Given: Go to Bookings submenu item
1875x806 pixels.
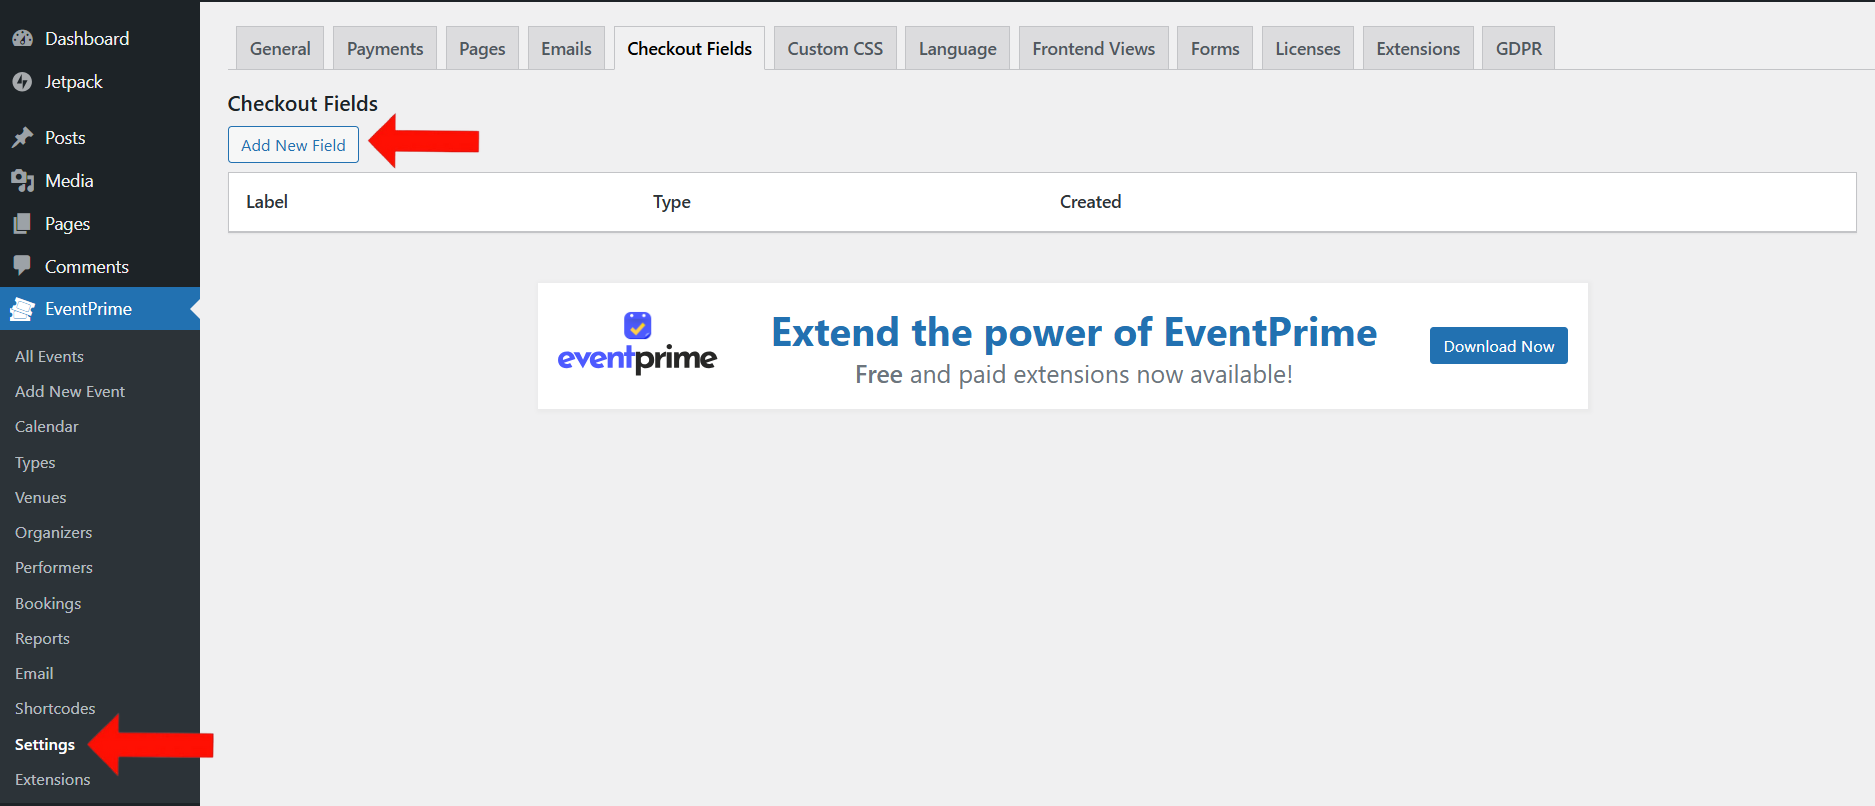Looking at the screenshot, I should click(x=48, y=604).
